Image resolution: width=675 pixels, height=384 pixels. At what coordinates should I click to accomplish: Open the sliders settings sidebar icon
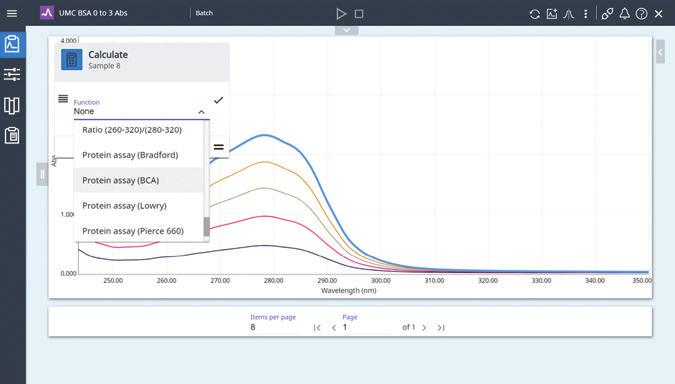[x=12, y=74]
